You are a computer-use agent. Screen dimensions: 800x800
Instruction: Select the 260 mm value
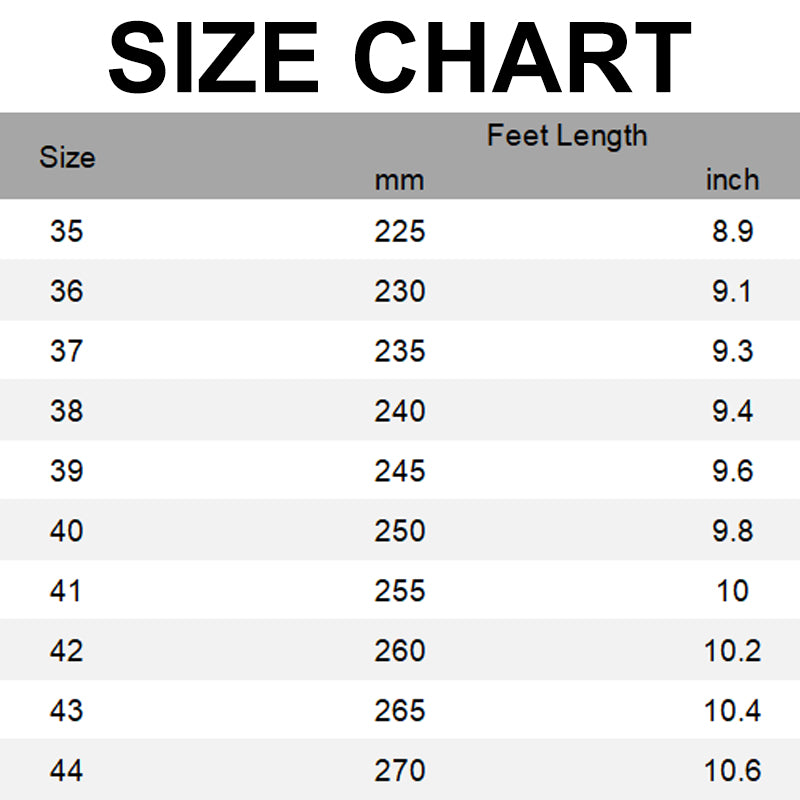tap(400, 651)
